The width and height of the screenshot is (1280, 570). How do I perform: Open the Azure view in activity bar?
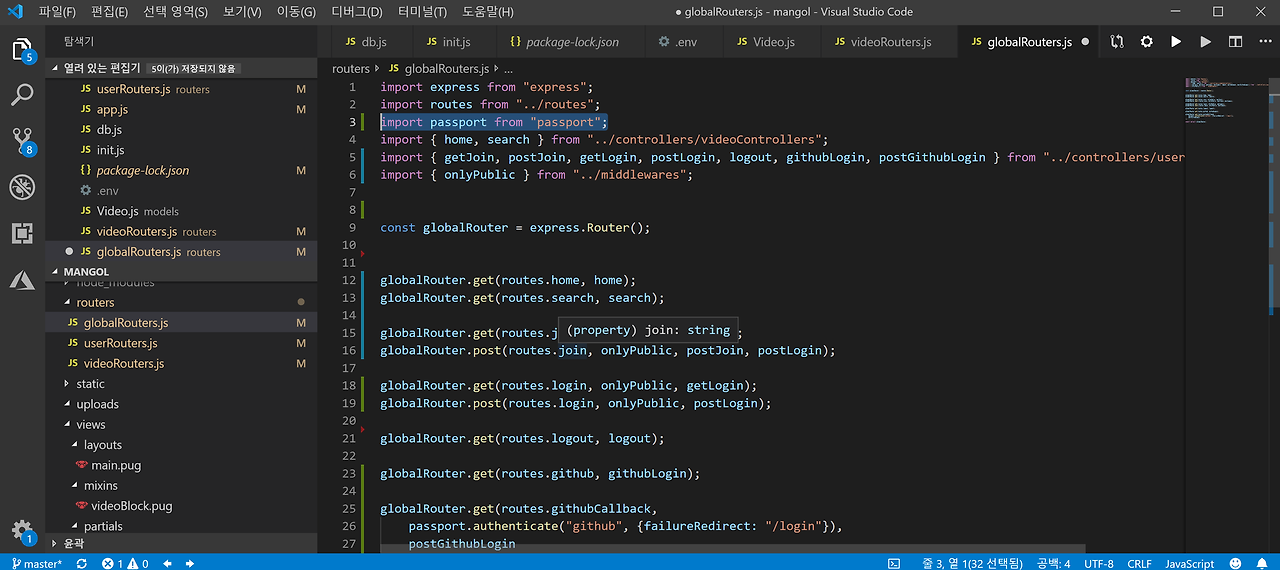(x=22, y=280)
